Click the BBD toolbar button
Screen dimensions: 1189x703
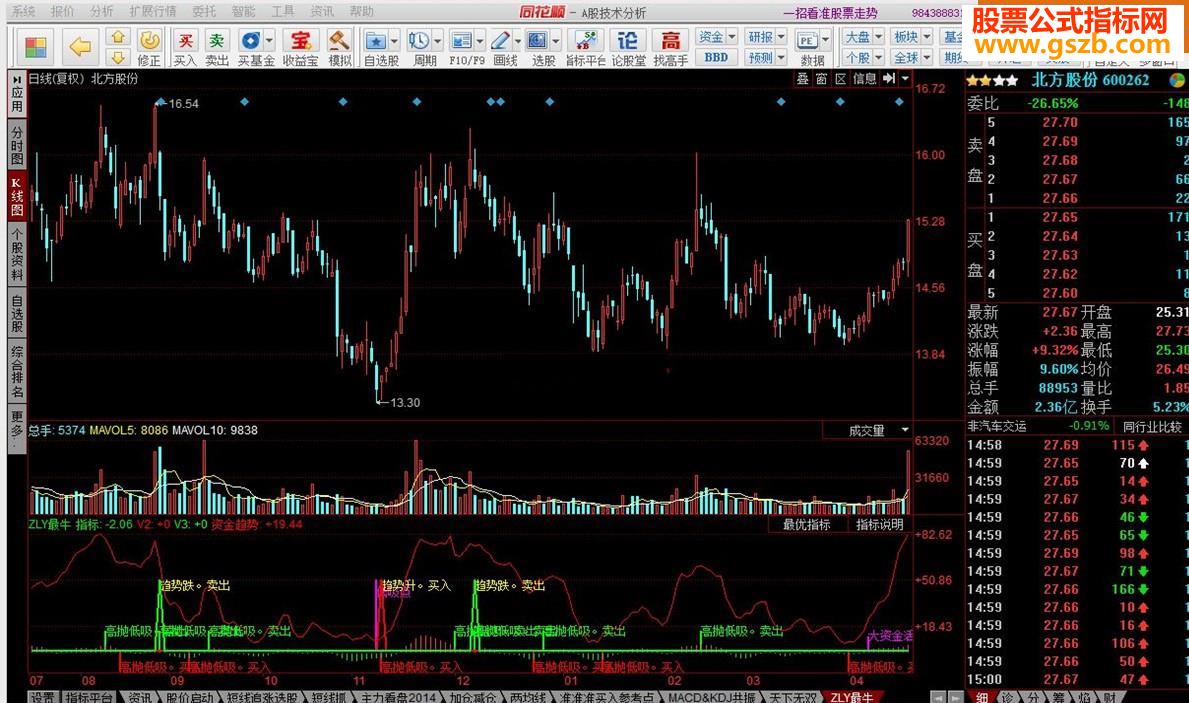click(716, 57)
